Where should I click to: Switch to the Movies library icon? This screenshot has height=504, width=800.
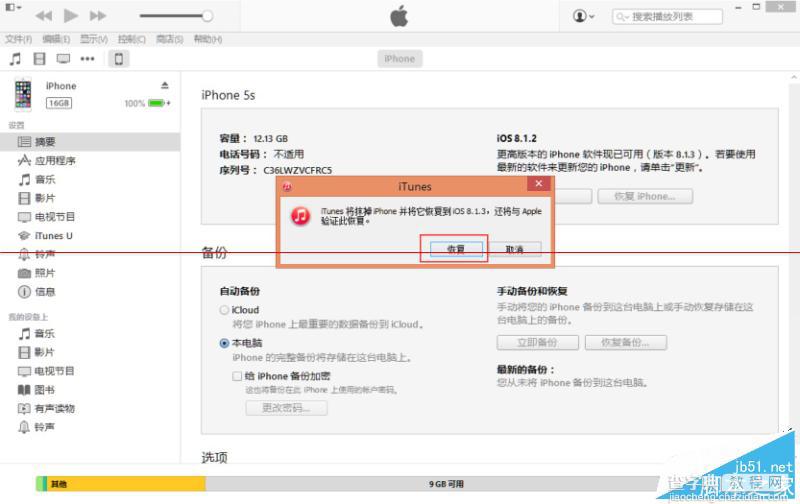(39, 59)
